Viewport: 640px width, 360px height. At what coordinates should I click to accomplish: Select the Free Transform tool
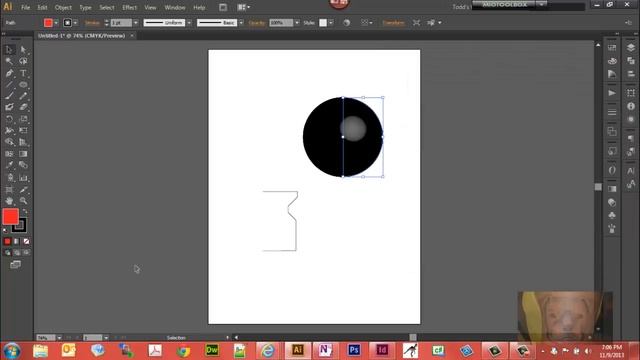click(x=23, y=131)
